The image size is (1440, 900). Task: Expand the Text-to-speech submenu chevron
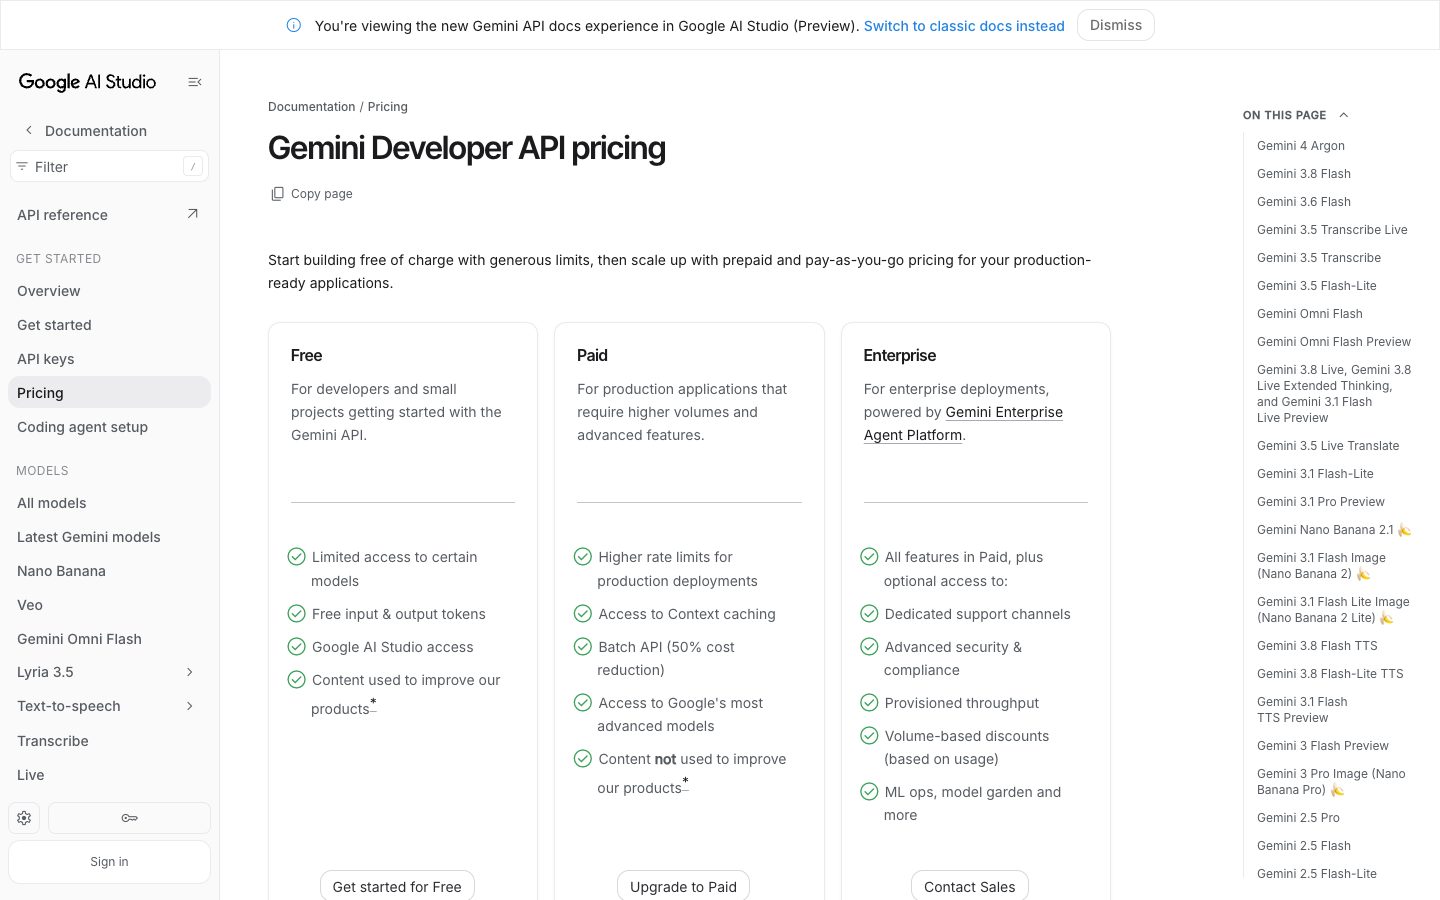point(190,706)
